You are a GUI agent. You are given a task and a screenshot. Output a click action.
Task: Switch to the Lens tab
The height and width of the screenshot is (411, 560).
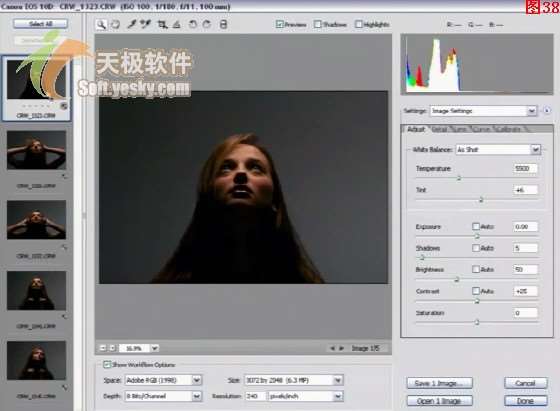460,129
